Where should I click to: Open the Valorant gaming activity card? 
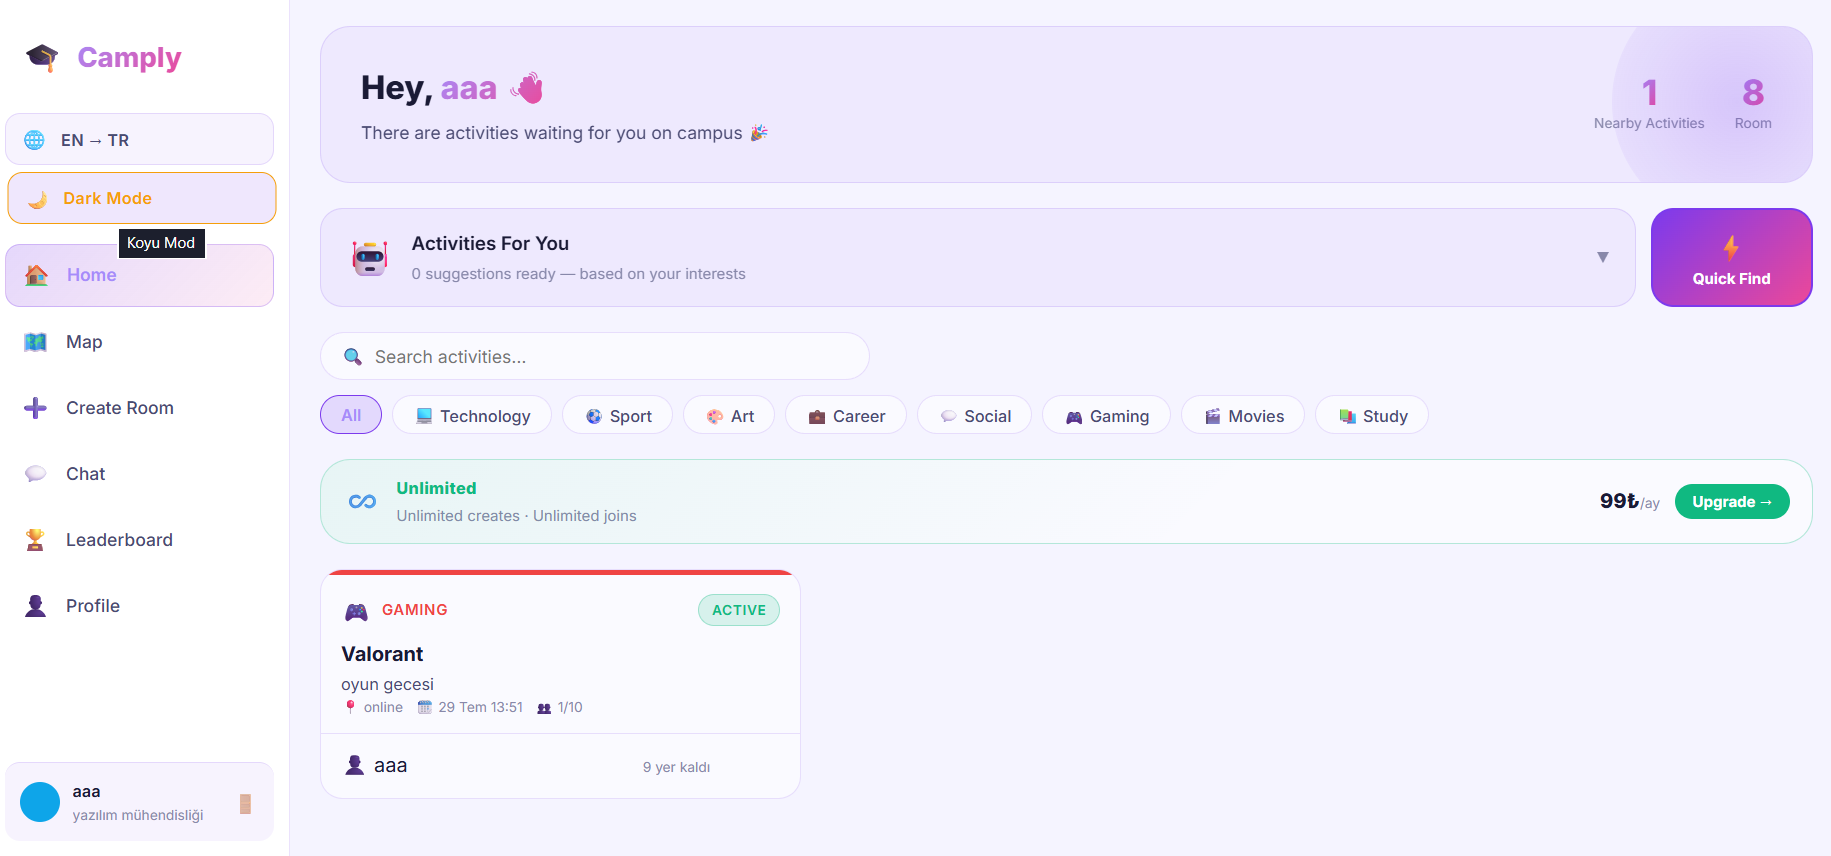[x=560, y=684]
